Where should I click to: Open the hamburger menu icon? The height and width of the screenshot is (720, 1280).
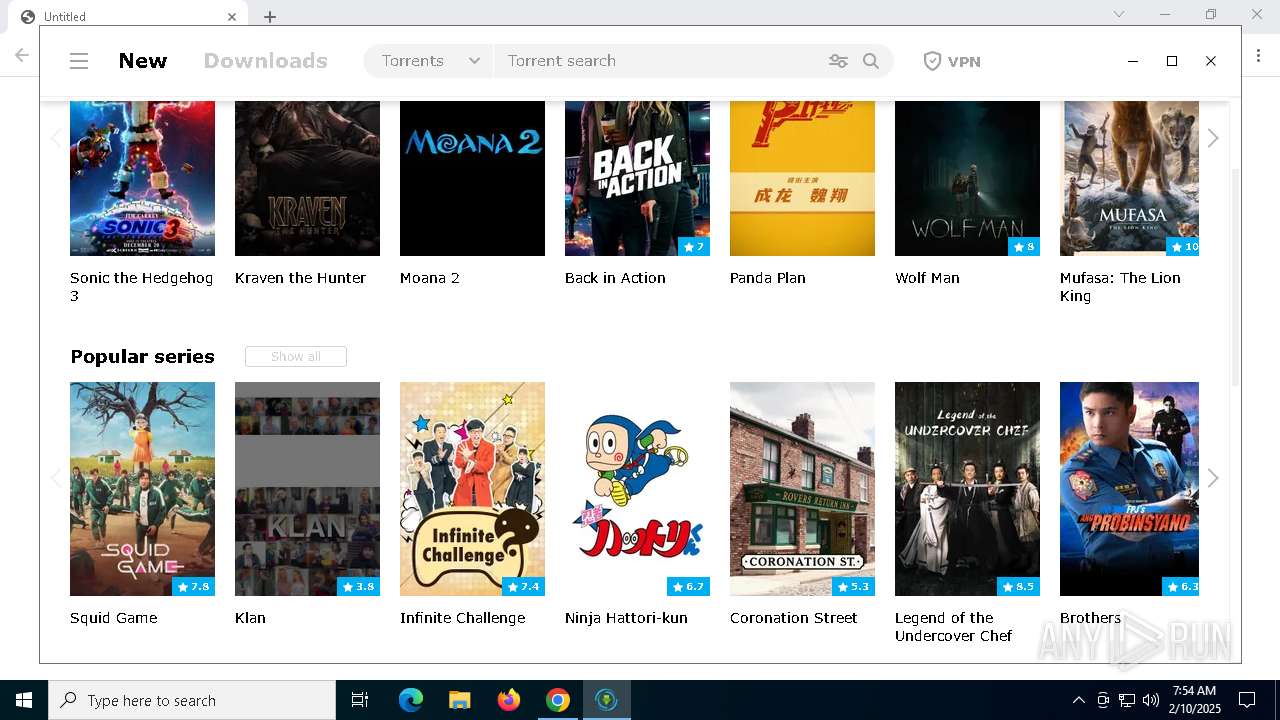pyautogui.click(x=79, y=61)
